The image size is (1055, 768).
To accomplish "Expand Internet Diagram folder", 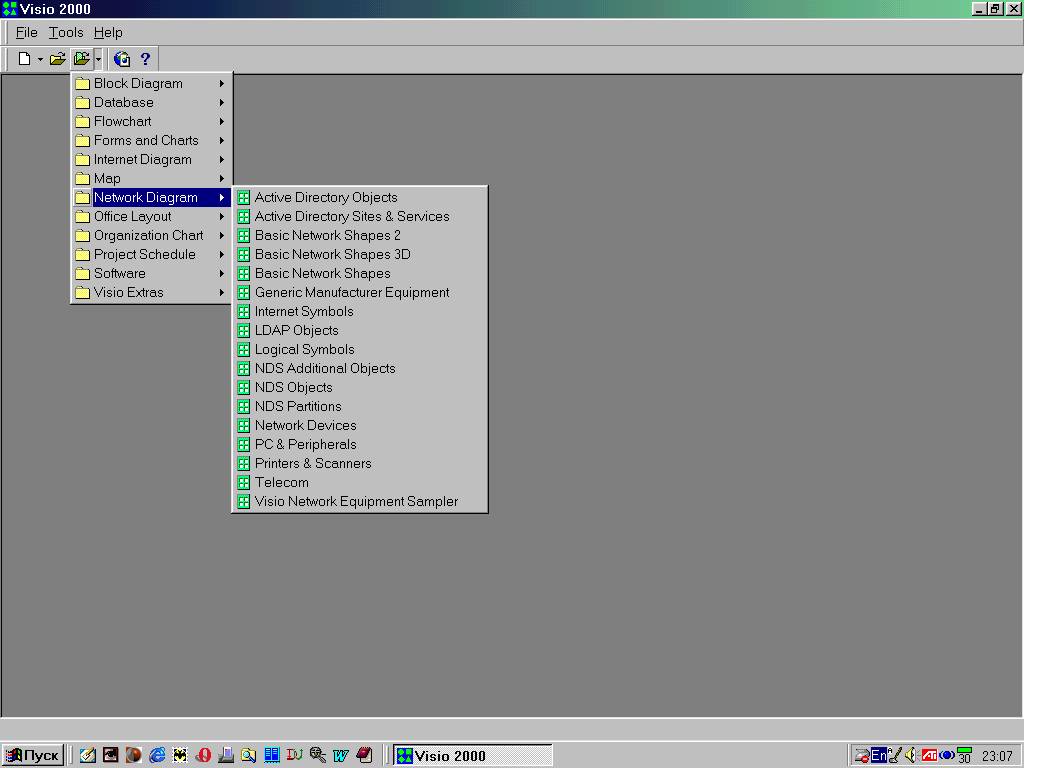I will (151, 160).
